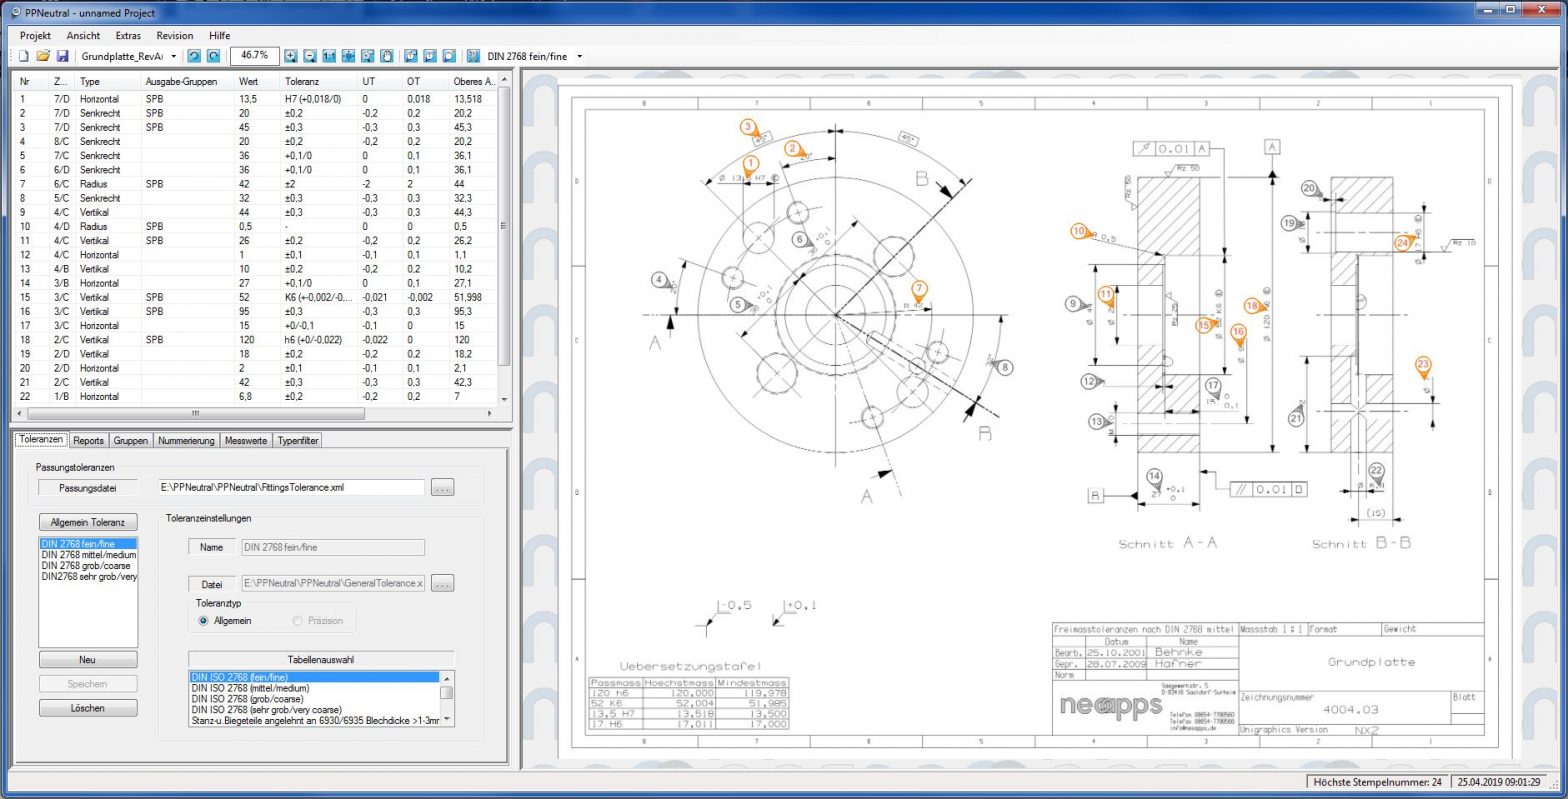Click the horizontal scrollbar under the table

(260, 413)
